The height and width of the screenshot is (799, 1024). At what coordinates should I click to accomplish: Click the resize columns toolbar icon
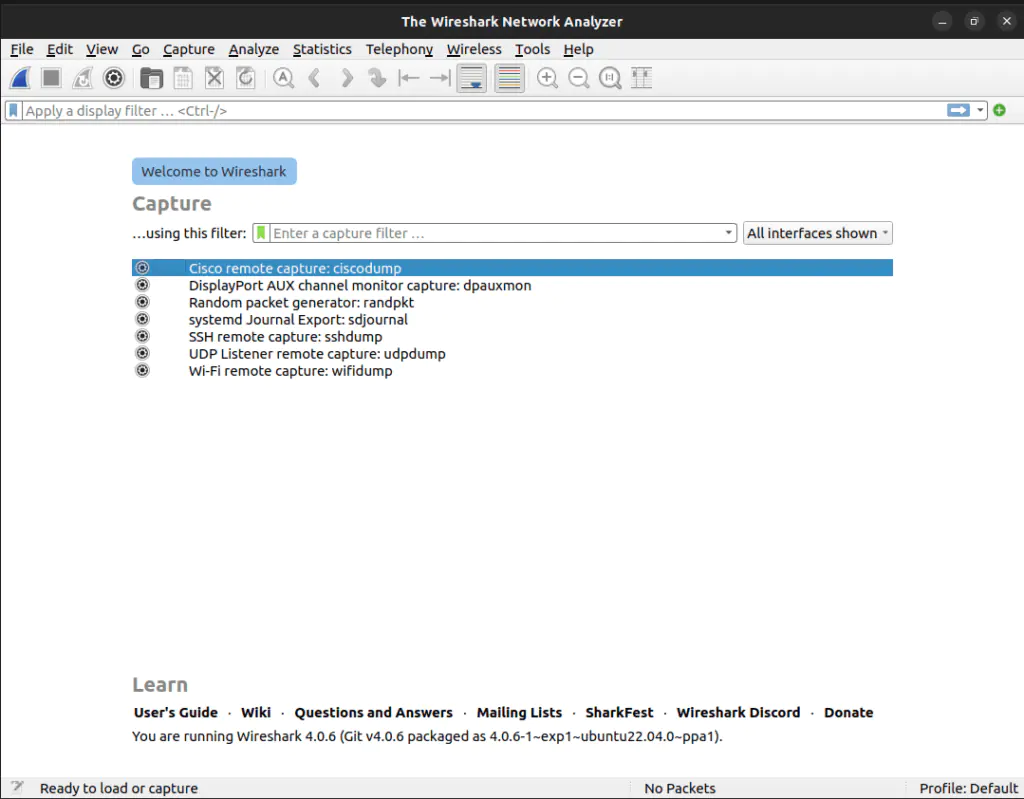[642, 78]
